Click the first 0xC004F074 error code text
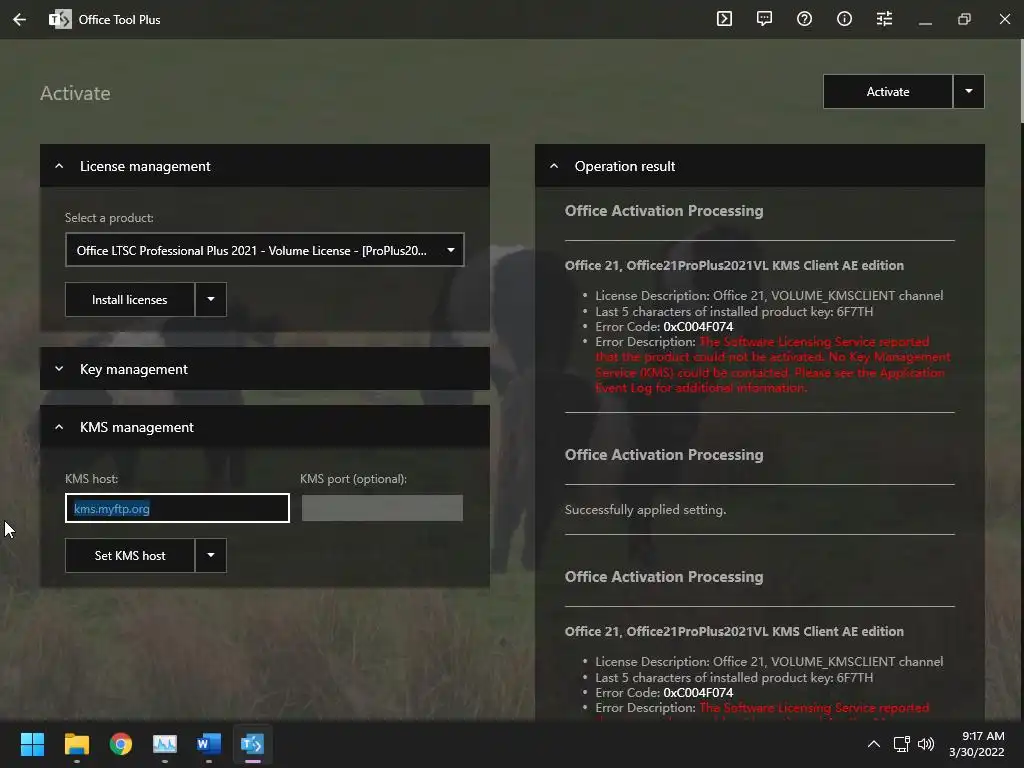Image resolution: width=1024 pixels, height=768 pixels. coord(697,327)
